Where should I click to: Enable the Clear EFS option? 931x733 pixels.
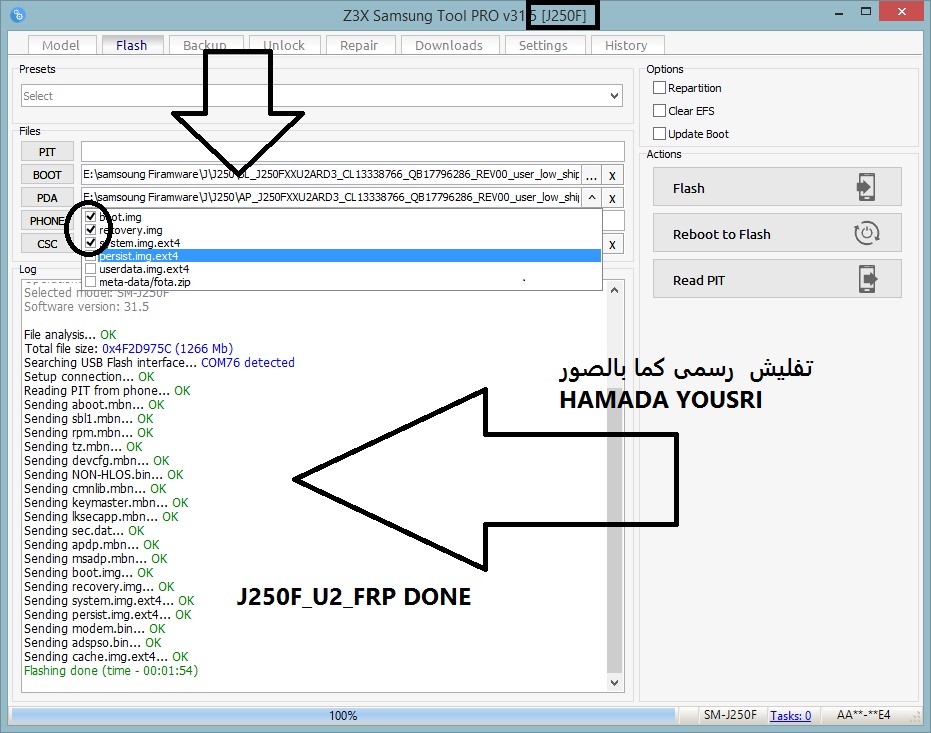(659, 110)
